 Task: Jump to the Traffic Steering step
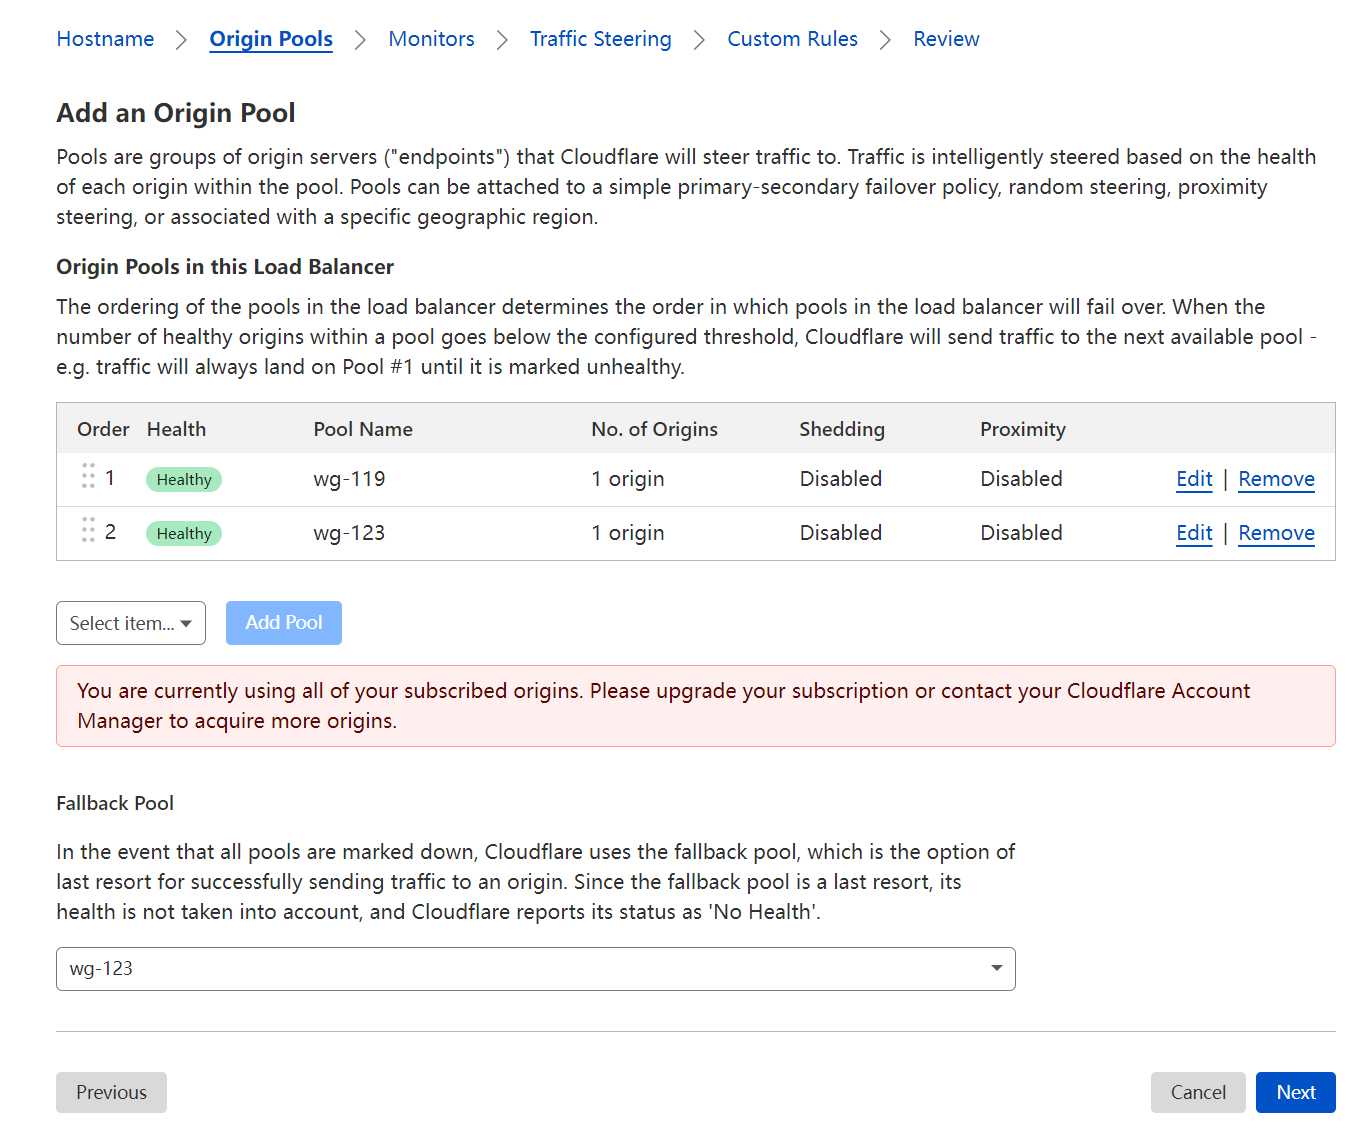point(600,39)
